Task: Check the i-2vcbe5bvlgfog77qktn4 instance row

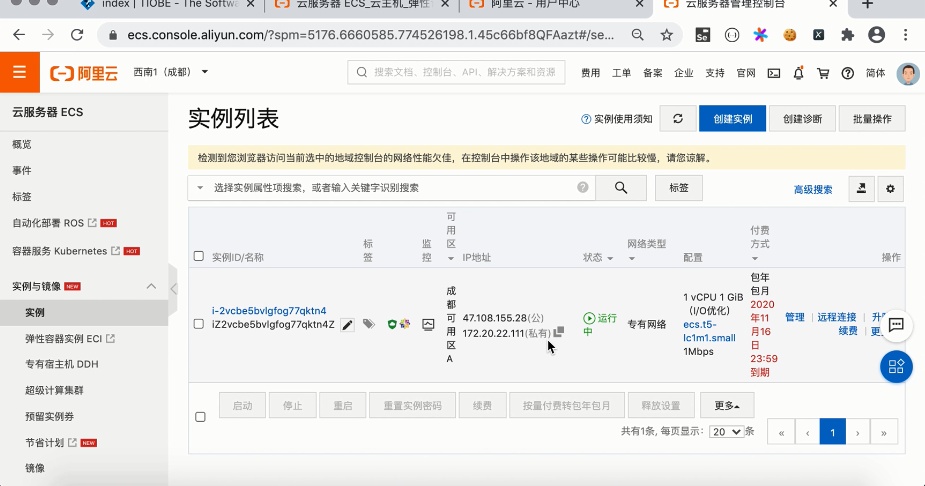Action: coord(199,324)
